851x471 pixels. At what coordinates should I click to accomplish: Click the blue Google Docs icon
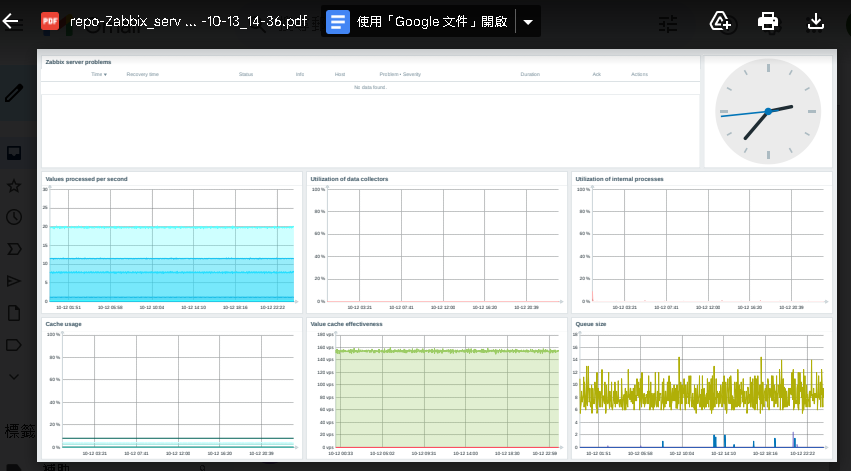[338, 22]
